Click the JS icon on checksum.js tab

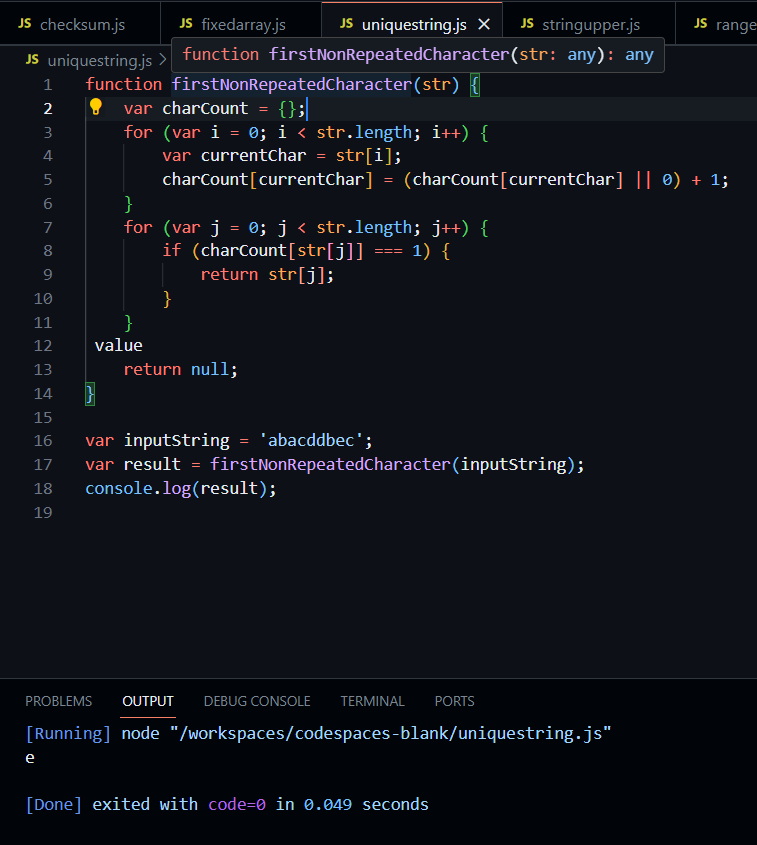coord(25,24)
